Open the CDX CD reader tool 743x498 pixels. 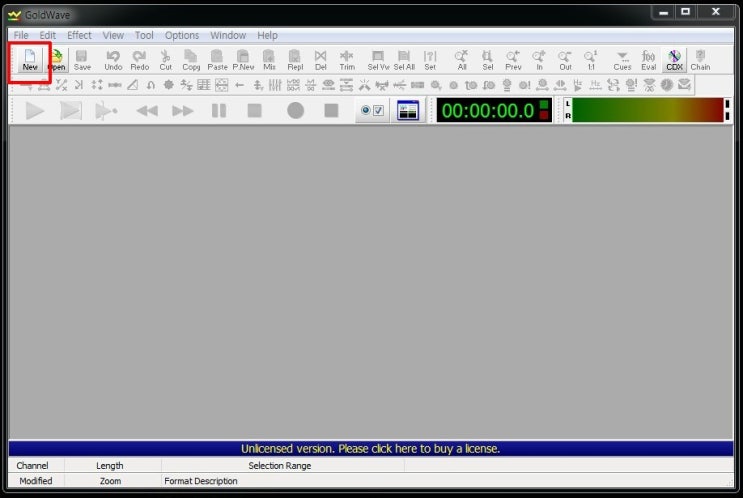pyautogui.click(x=674, y=60)
